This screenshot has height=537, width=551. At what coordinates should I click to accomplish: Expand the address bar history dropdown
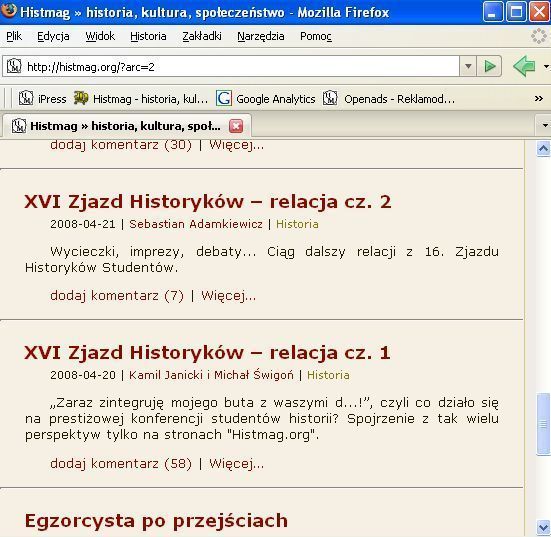pos(468,66)
